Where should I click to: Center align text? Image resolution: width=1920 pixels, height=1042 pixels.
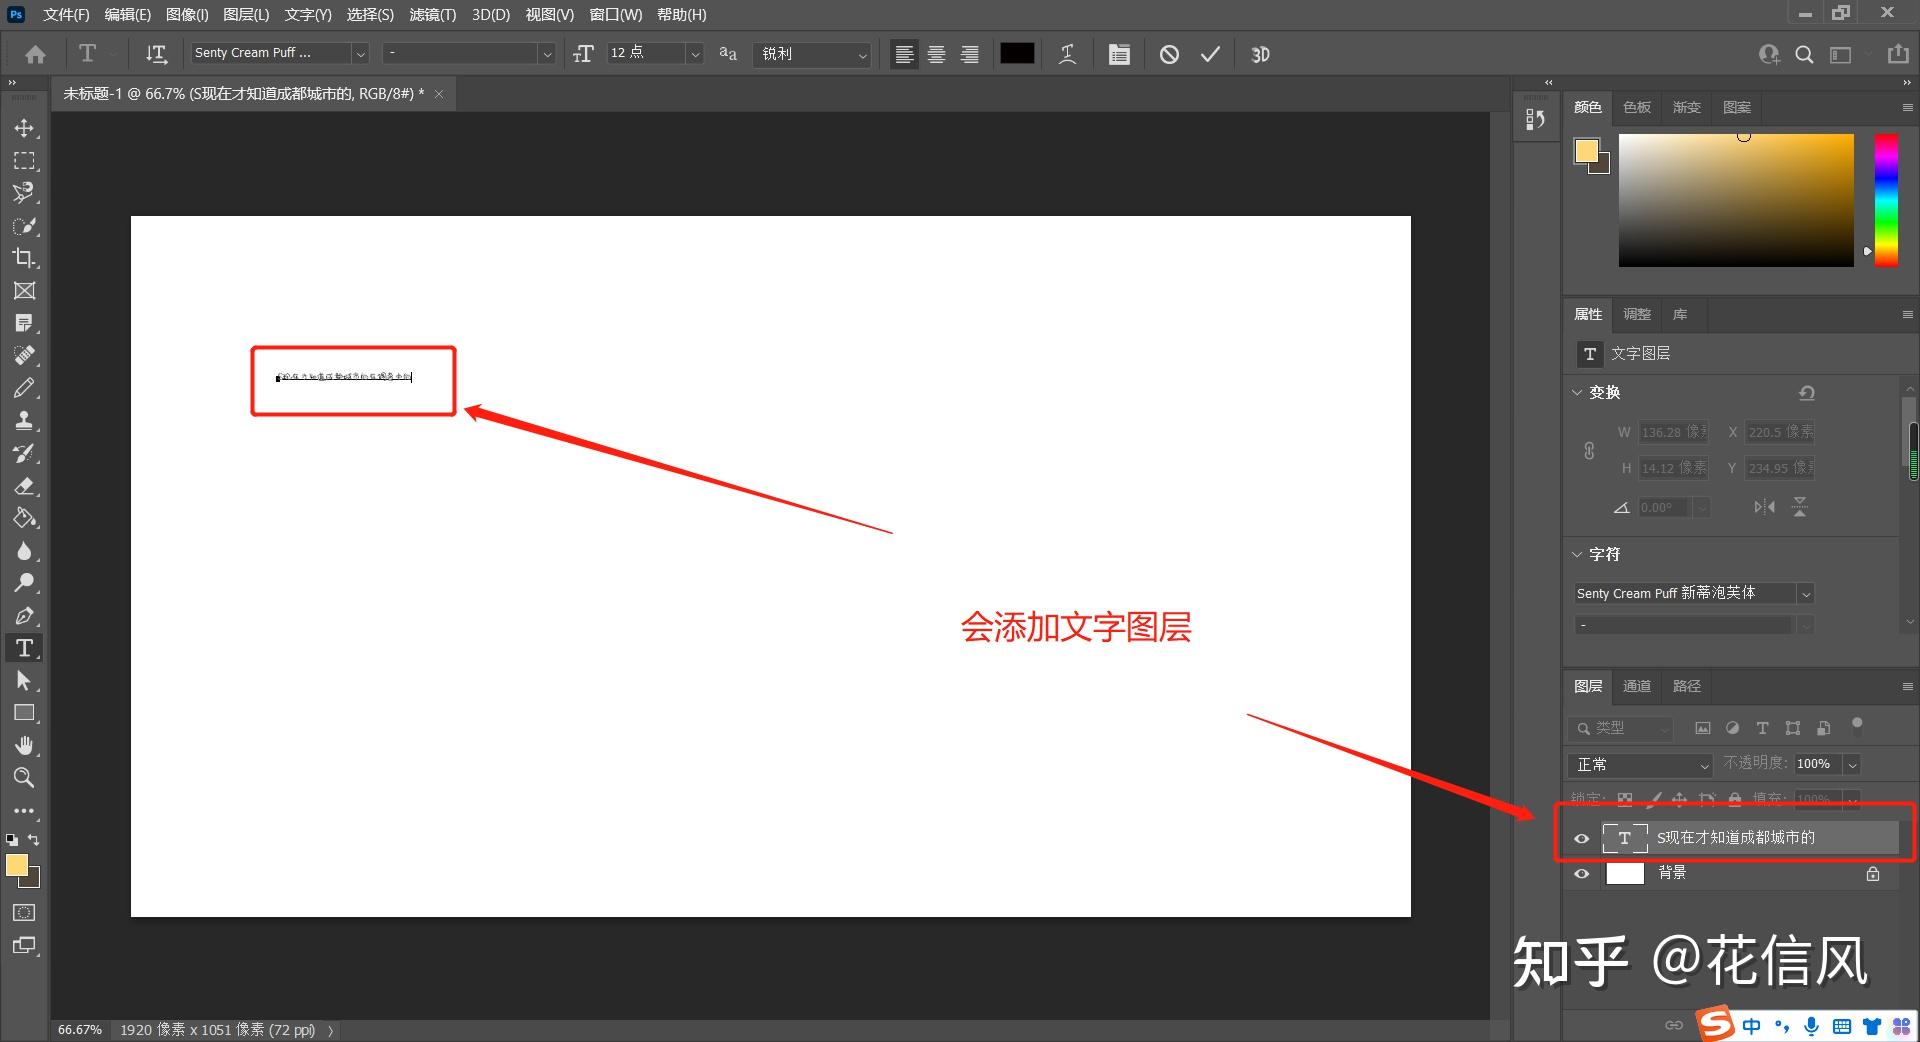point(937,54)
